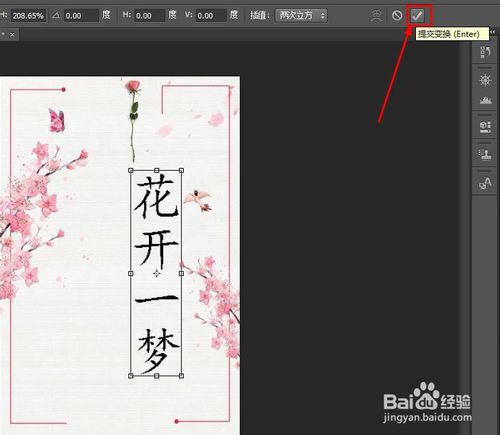Expand the collapsed panel dock with double arrows
Screen dimensions: 500x435
pos(493,32)
